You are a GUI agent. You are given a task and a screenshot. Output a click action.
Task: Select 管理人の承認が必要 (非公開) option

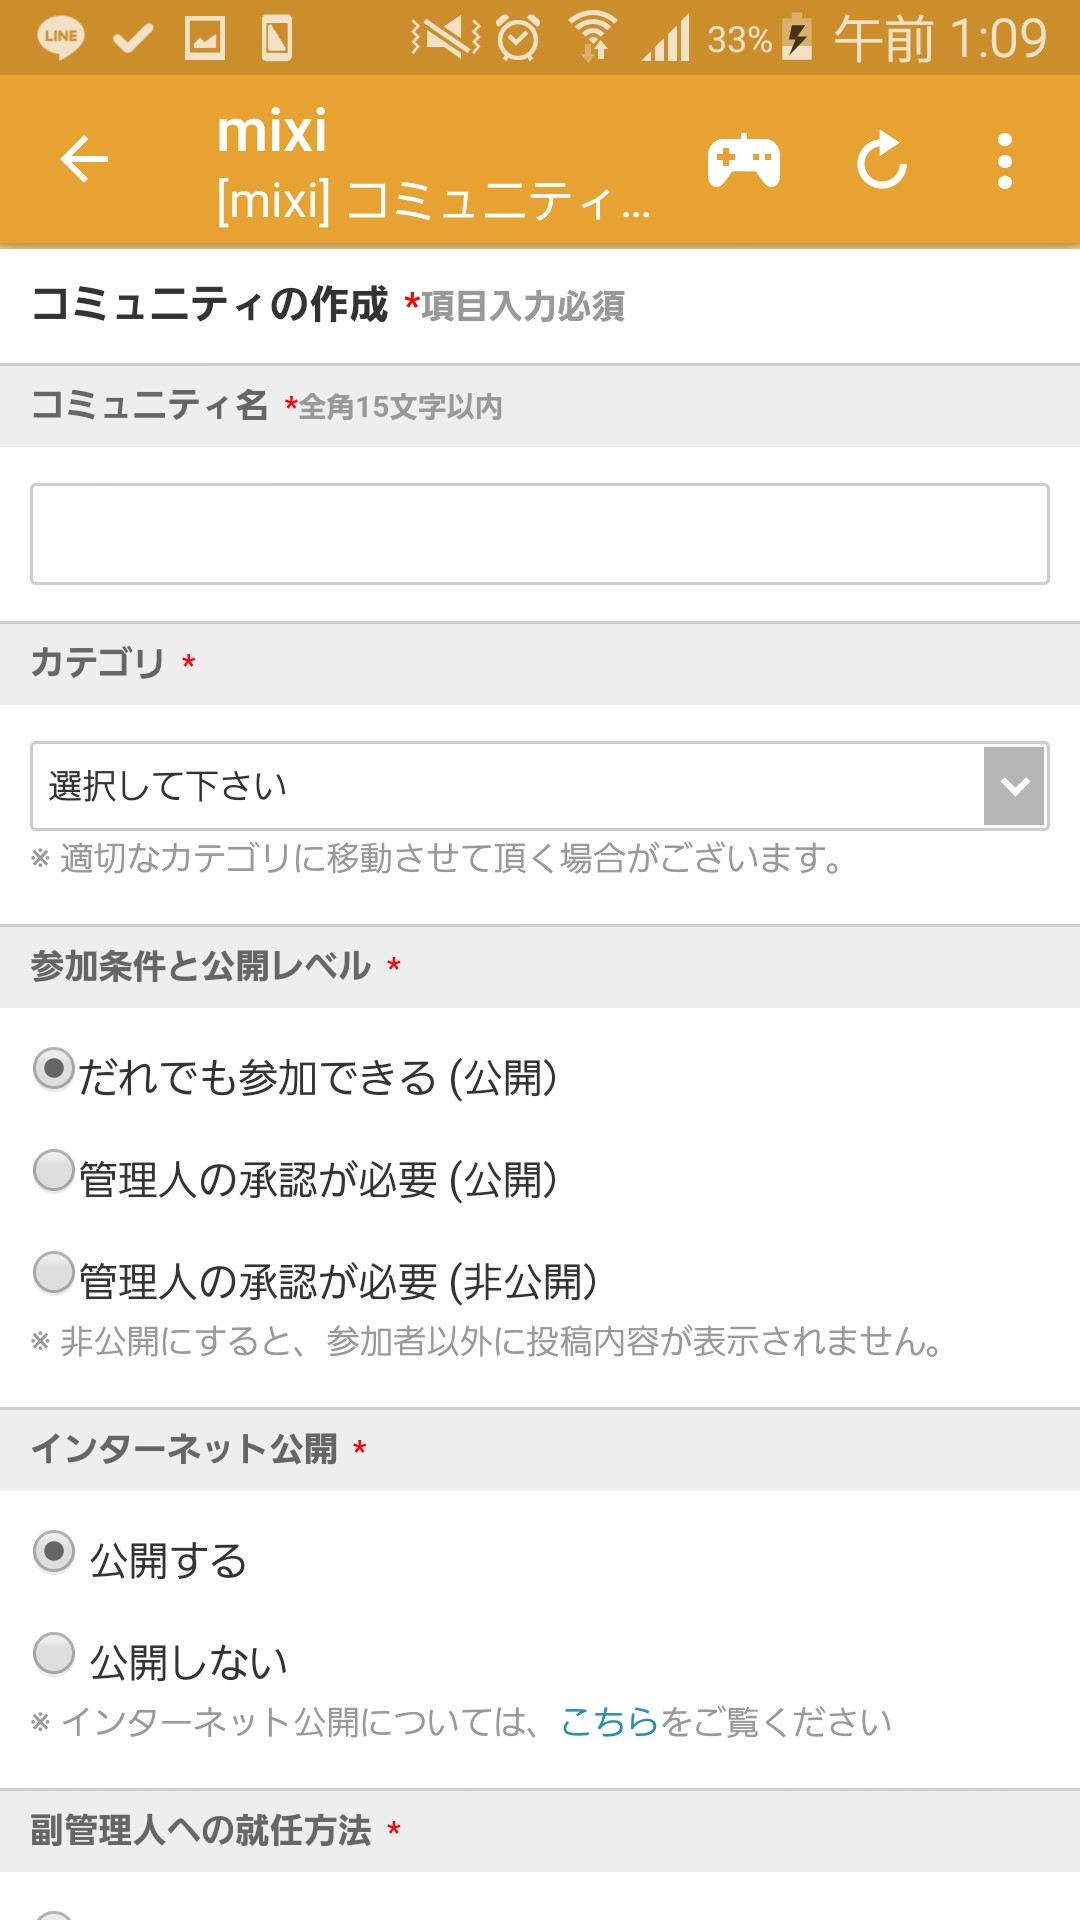[x=54, y=1273]
